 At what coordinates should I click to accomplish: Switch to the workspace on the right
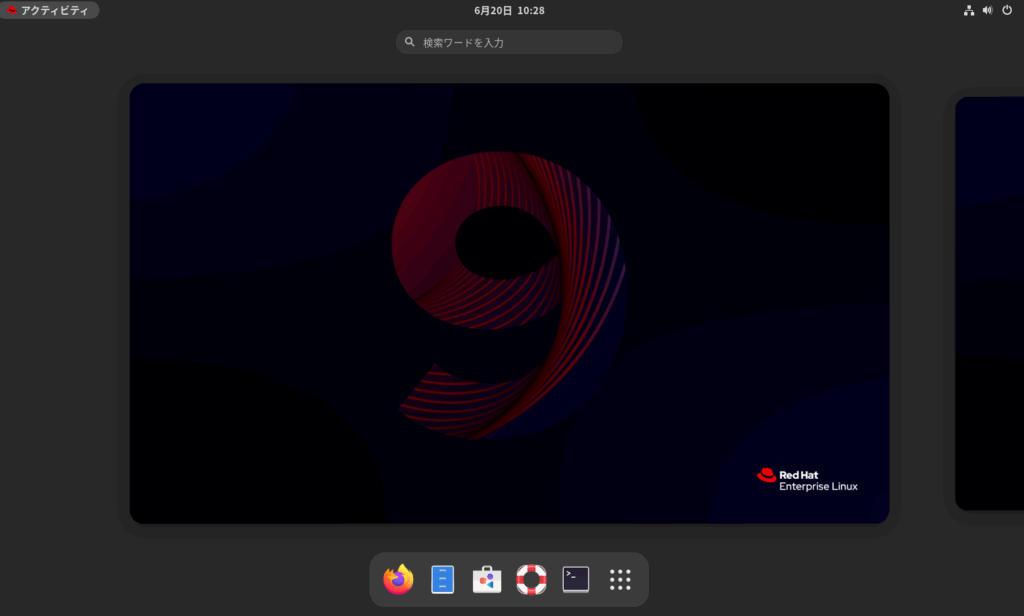point(989,303)
